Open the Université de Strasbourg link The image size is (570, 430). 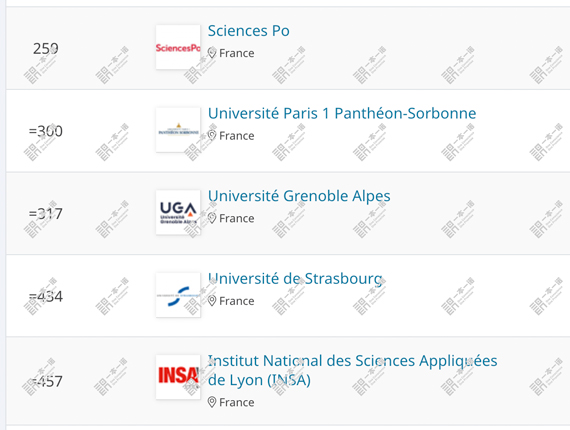tap(295, 279)
